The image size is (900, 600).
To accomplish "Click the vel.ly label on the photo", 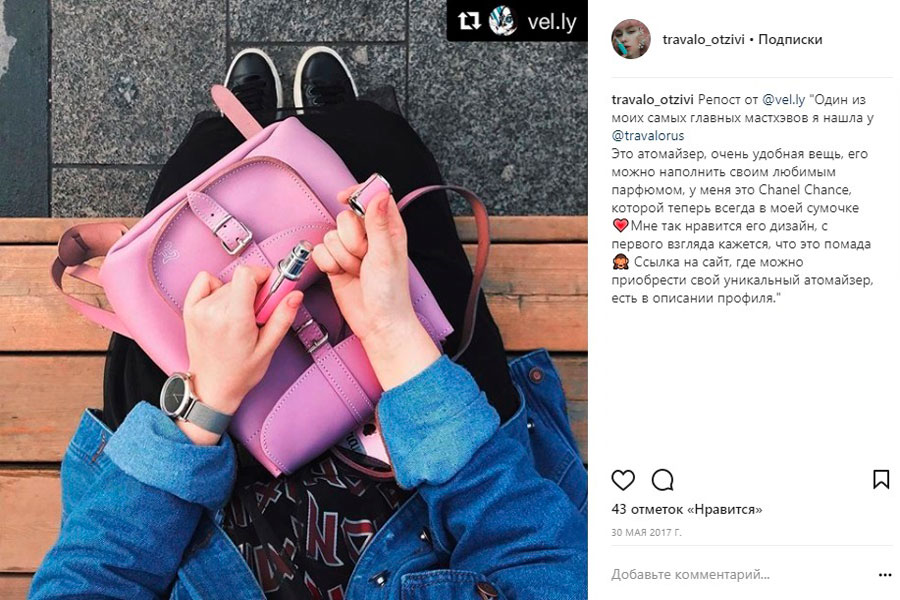I will [x=552, y=22].
